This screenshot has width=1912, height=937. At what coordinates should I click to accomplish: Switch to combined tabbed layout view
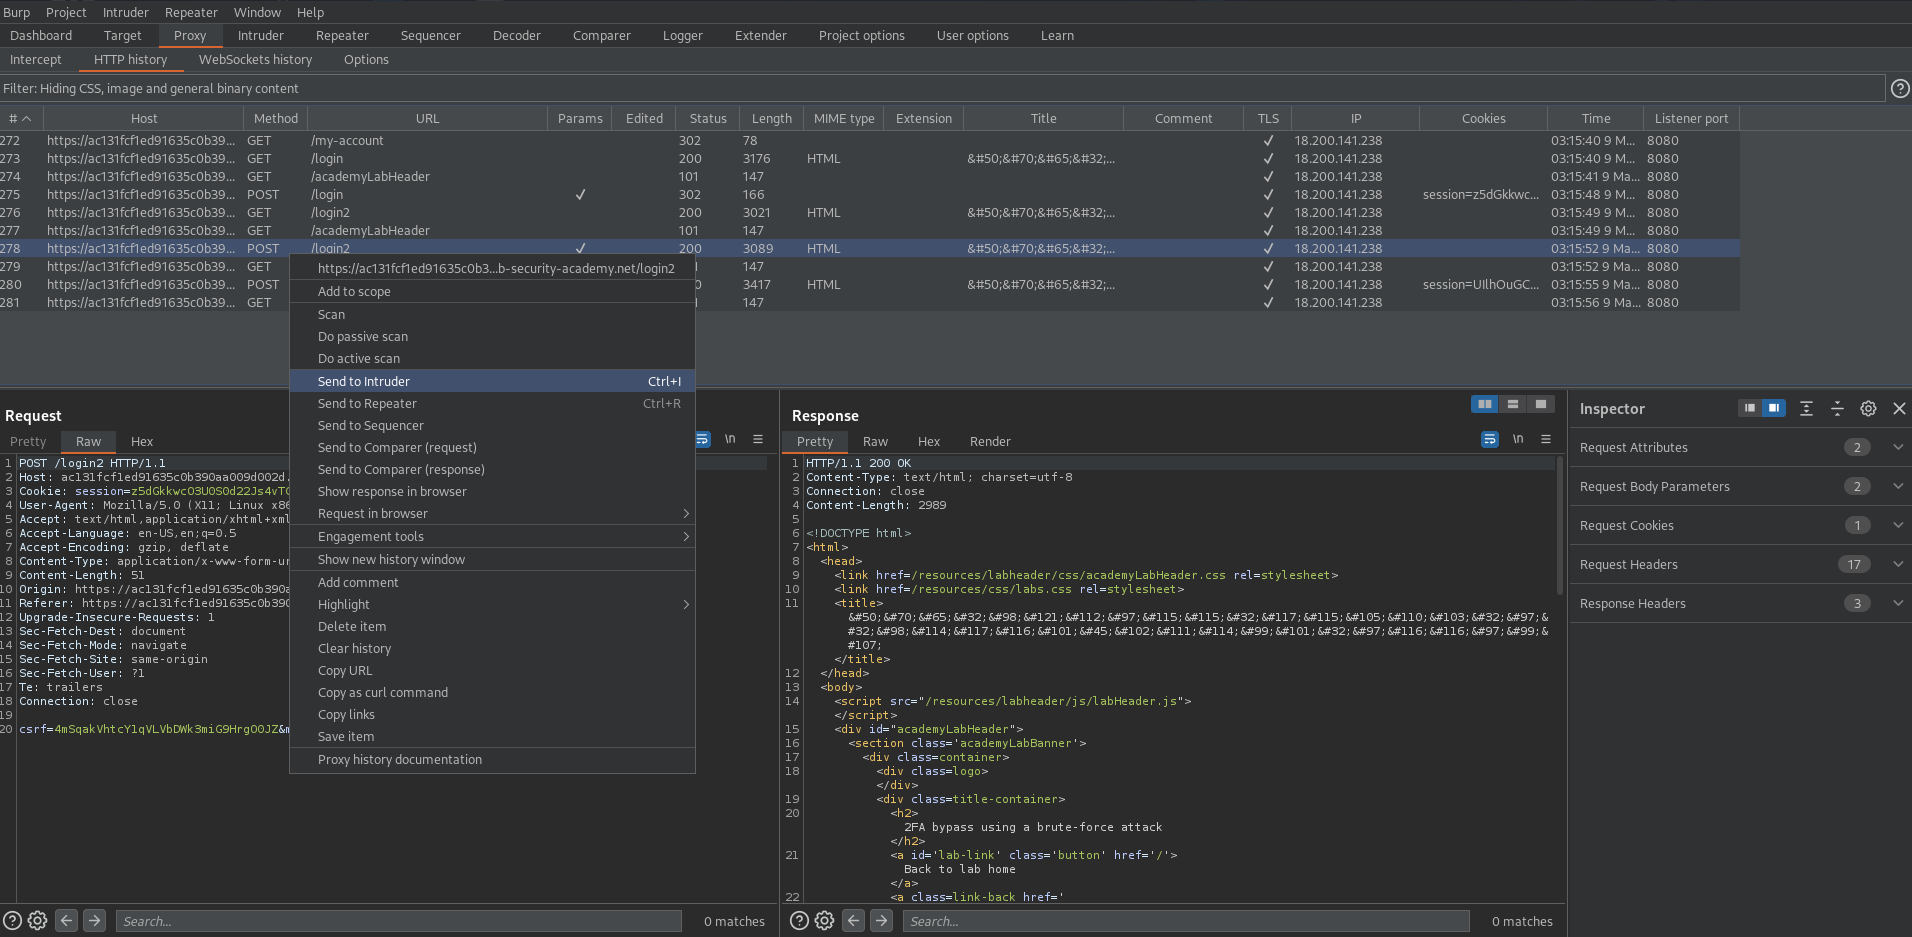point(1541,404)
